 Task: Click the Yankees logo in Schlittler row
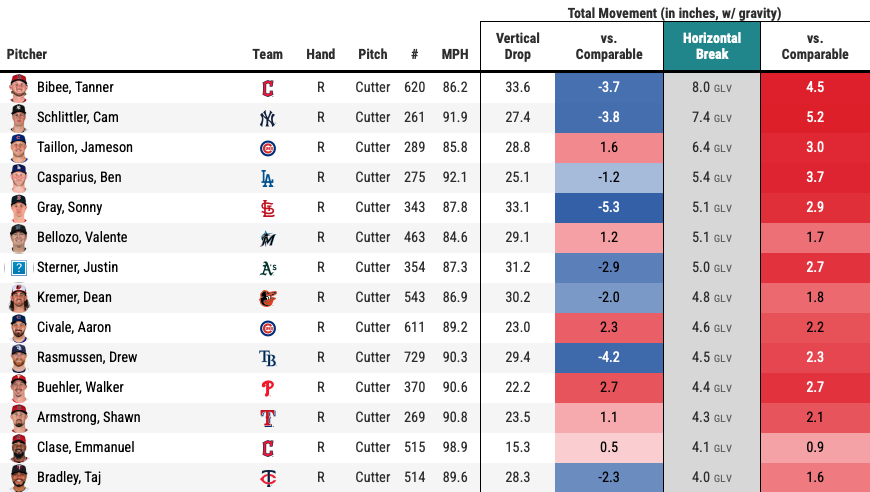pyautogui.click(x=267, y=118)
